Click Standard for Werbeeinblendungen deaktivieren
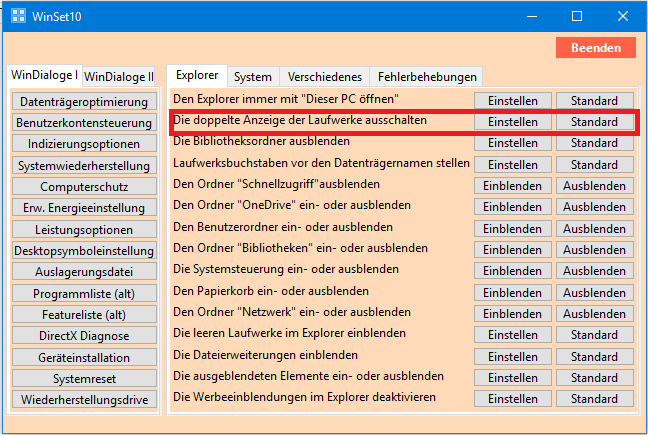The width and height of the screenshot is (648, 435). click(594, 399)
